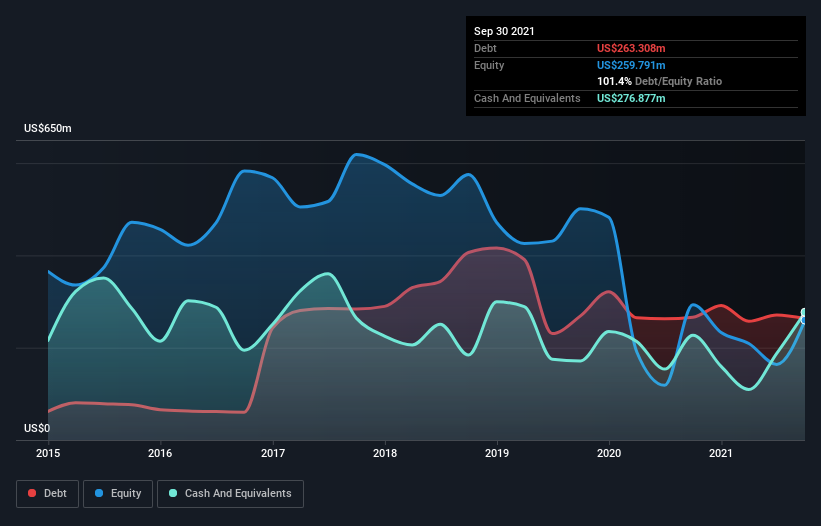Screen dimensions: 821x526
Task: Click the teal Cash And Equivalents legend dot
Action: (x=173, y=493)
